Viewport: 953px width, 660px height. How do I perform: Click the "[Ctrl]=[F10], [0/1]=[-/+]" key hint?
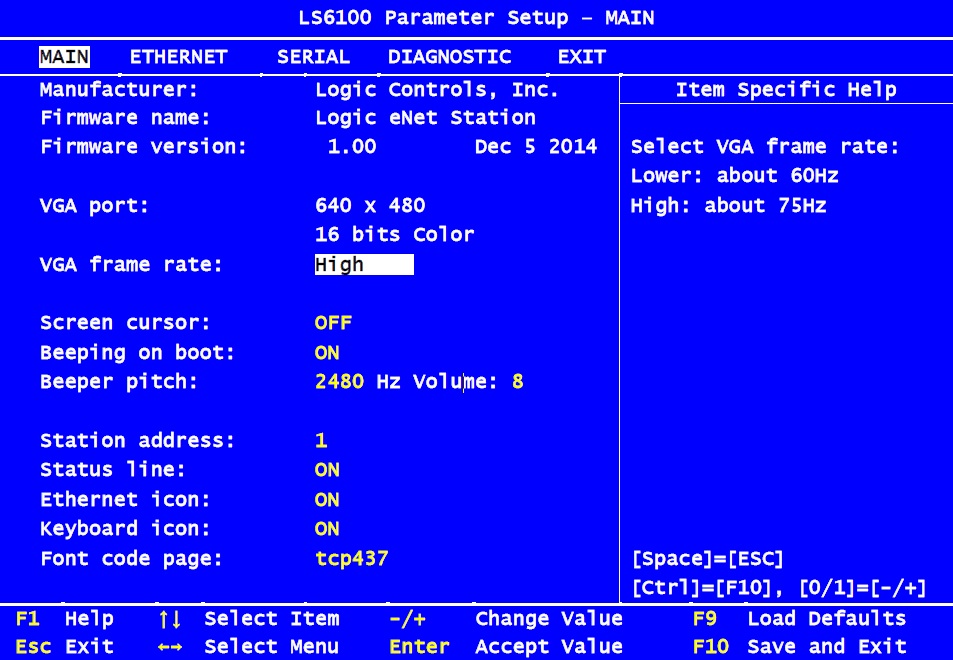(779, 588)
